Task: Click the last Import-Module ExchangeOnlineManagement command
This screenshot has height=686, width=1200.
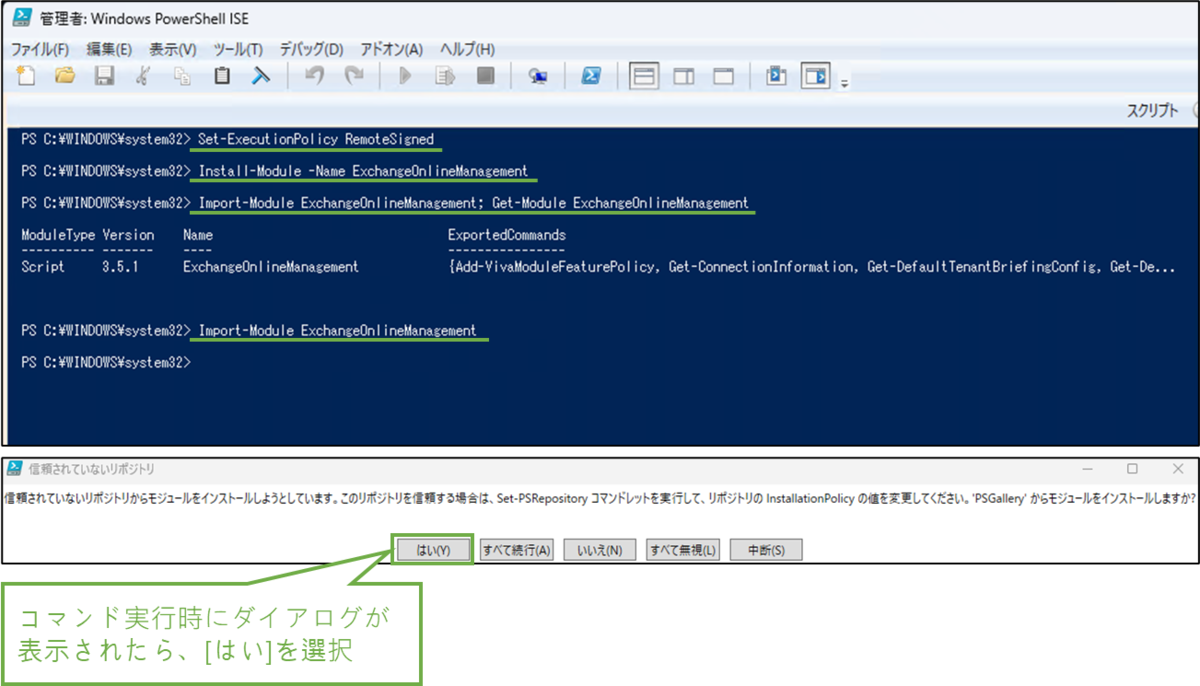Action: 338,330
